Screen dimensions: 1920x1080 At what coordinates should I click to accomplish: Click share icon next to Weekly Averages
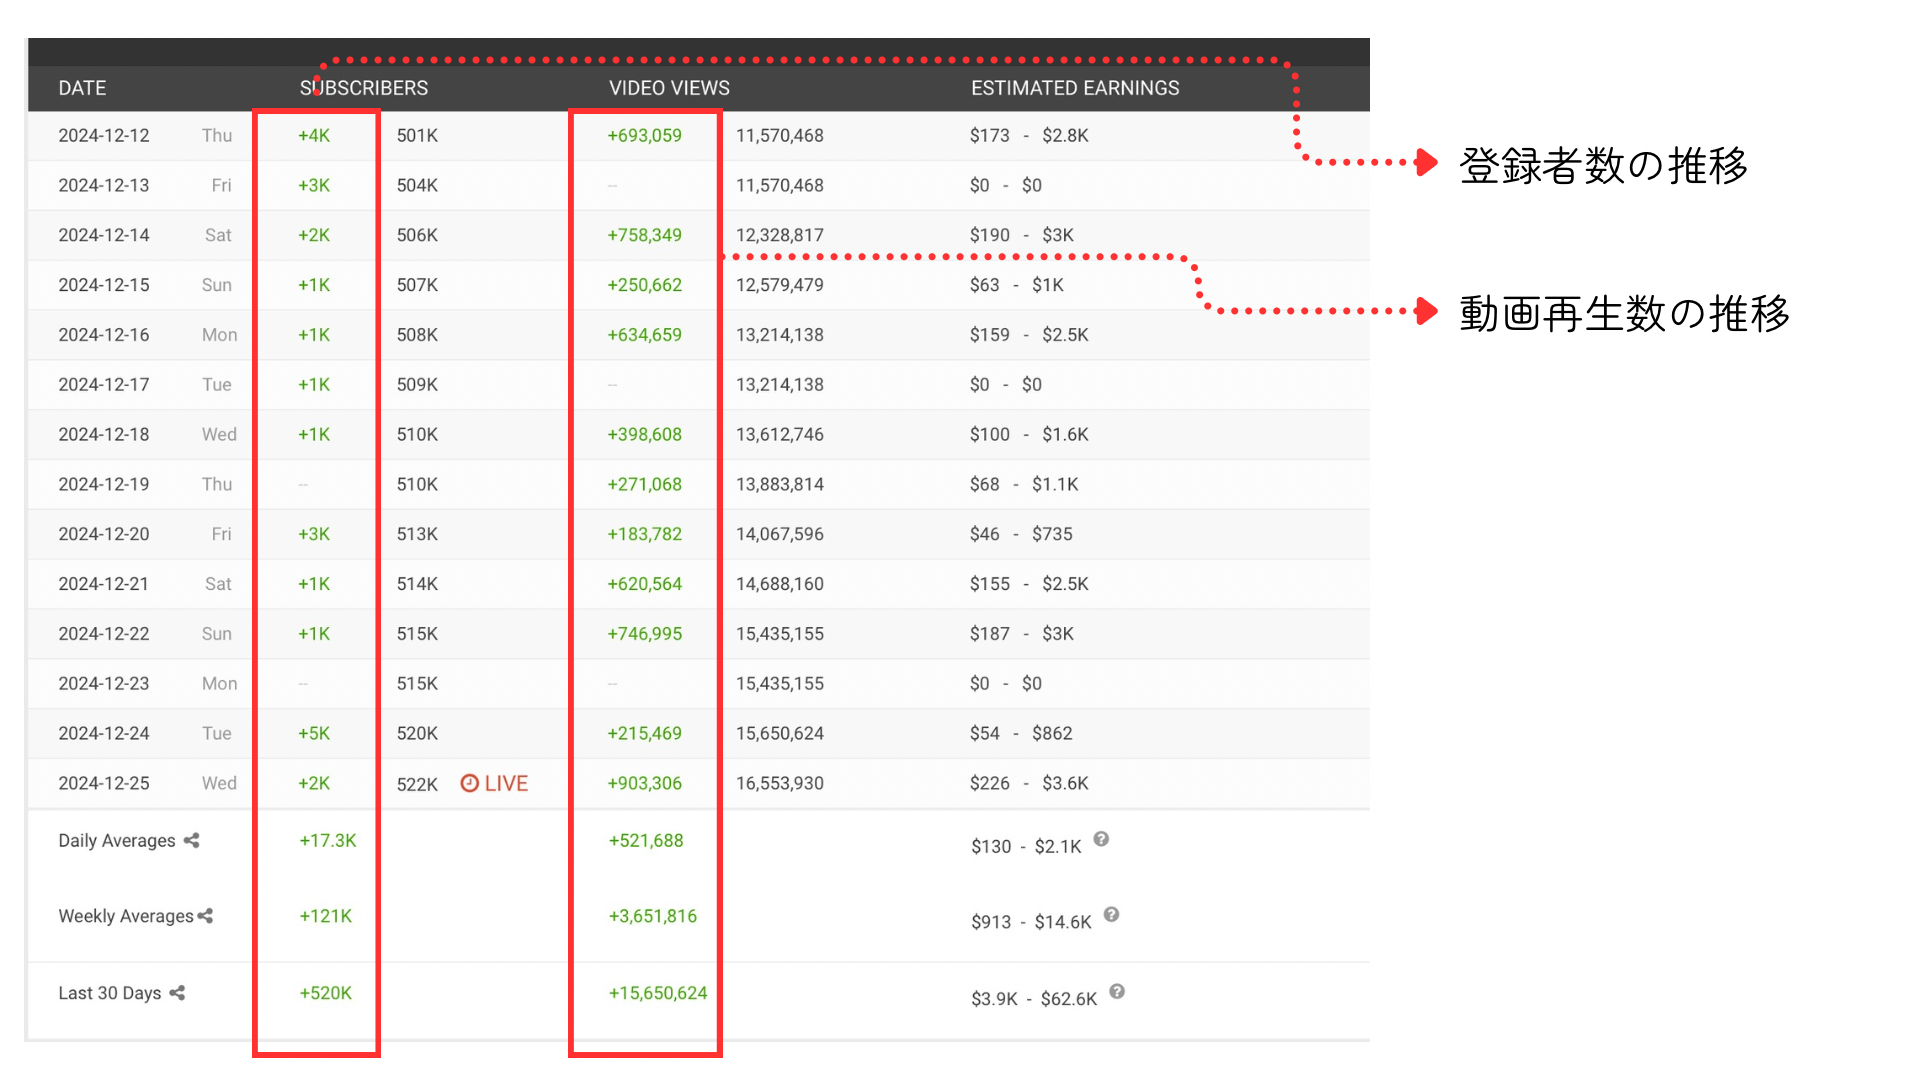click(x=206, y=916)
